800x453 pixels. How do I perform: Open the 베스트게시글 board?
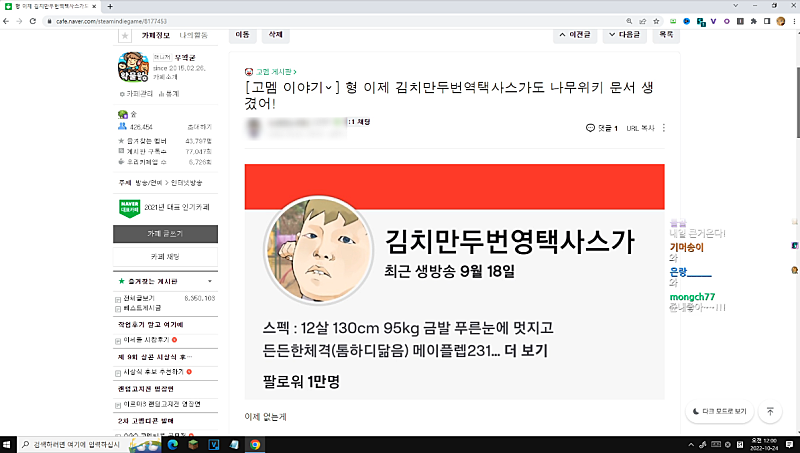click(142, 308)
